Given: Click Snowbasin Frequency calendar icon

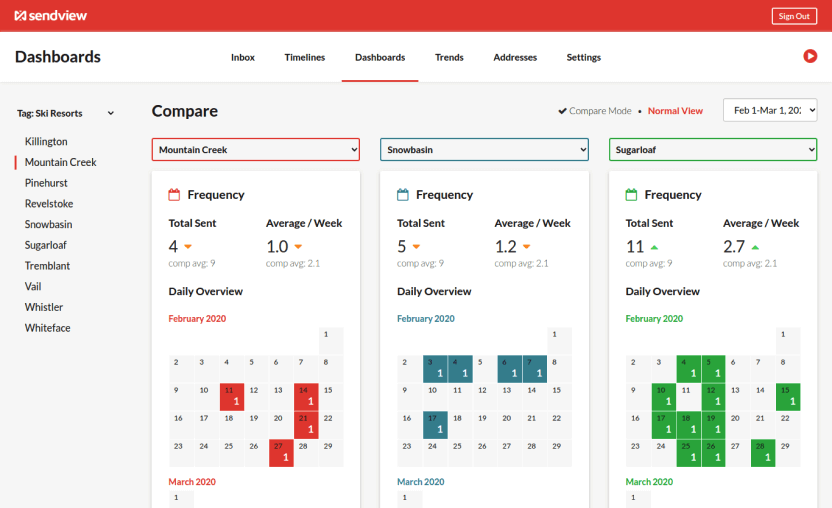Looking at the screenshot, I should click(x=403, y=195).
